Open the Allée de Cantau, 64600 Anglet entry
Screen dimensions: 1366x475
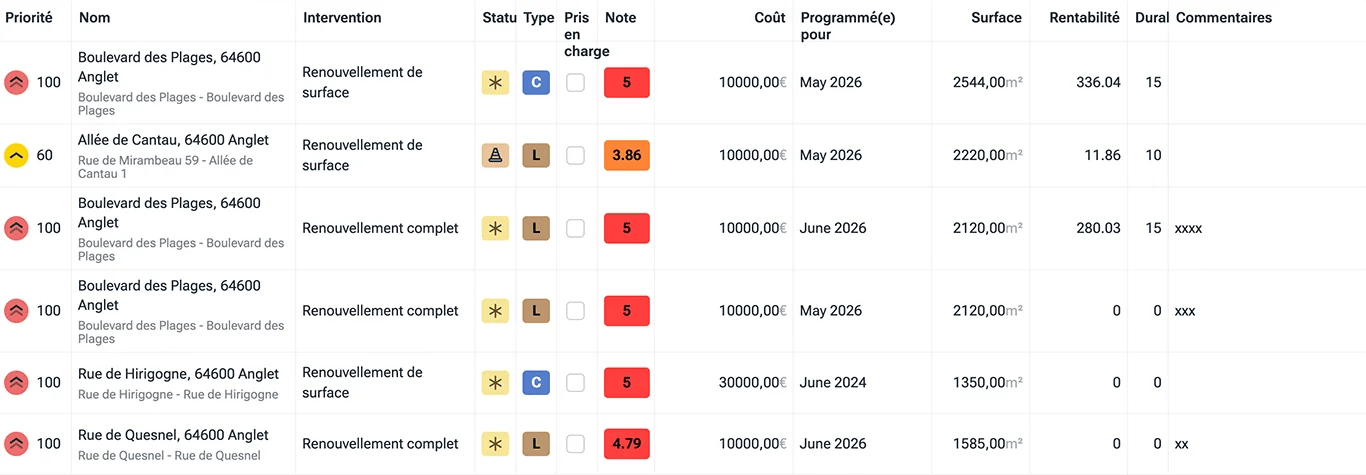coord(173,140)
